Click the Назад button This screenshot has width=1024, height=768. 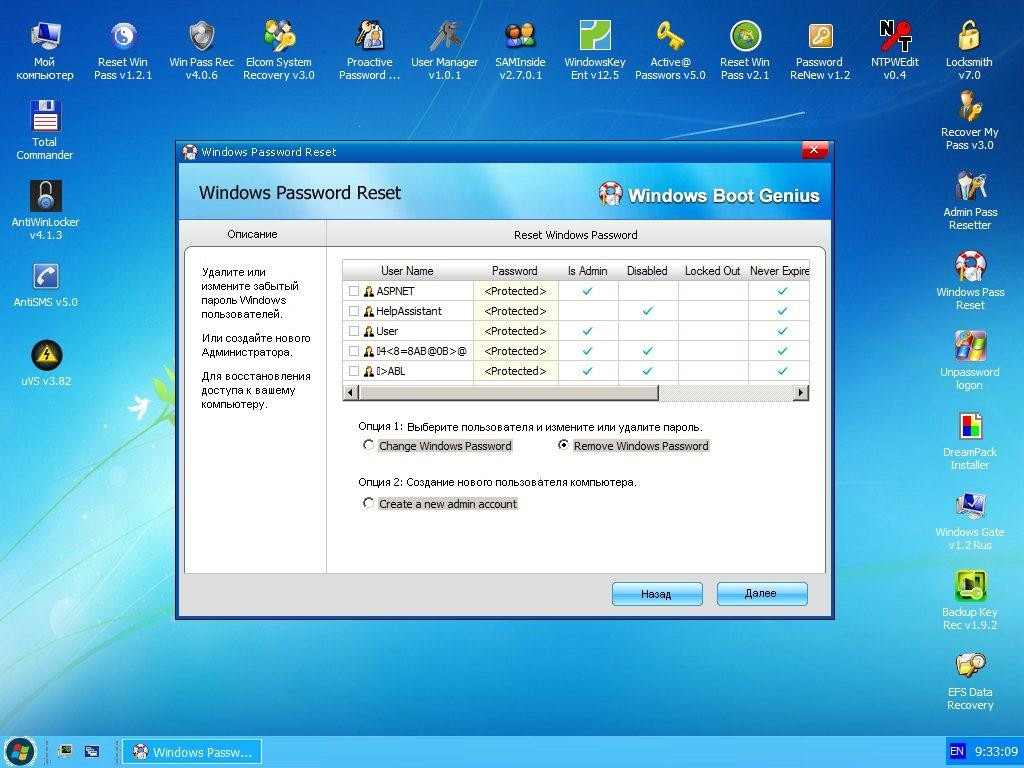point(657,594)
